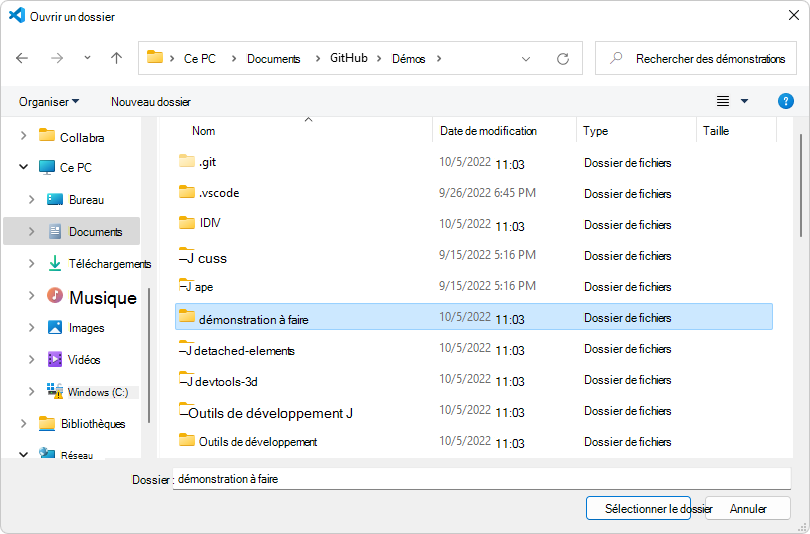
Task: Close the Ouvrir un dossier dialog
Action: (794, 15)
